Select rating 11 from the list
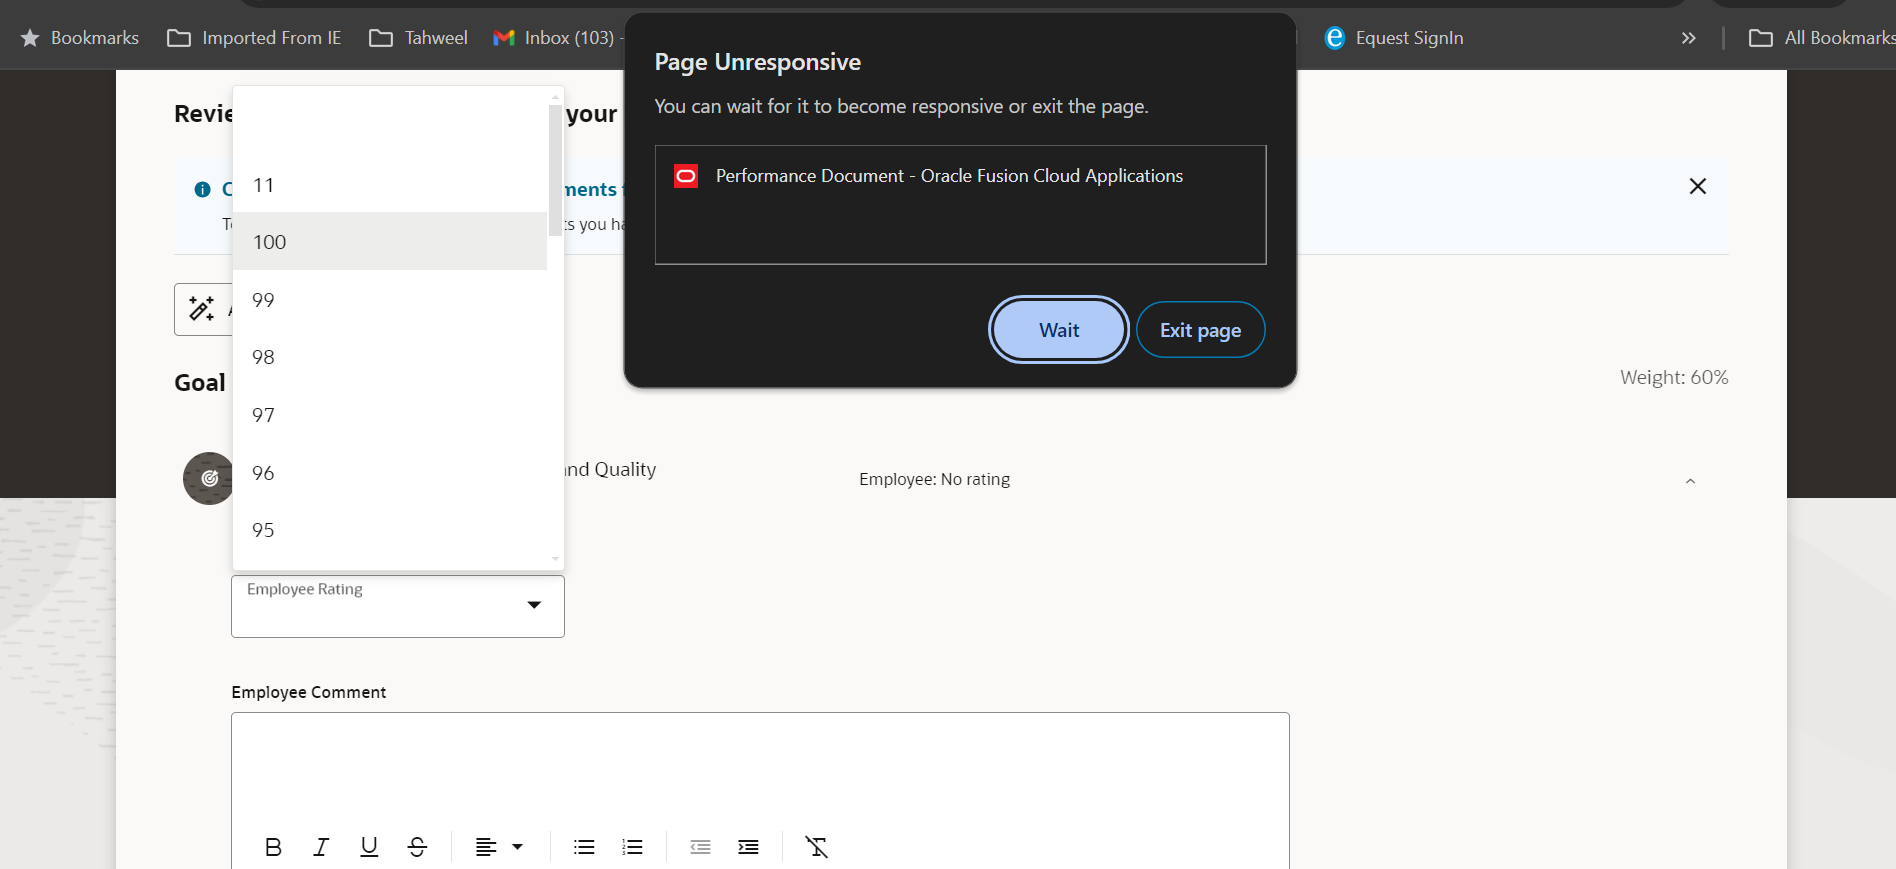The width and height of the screenshot is (1896, 869). click(x=390, y=185)
